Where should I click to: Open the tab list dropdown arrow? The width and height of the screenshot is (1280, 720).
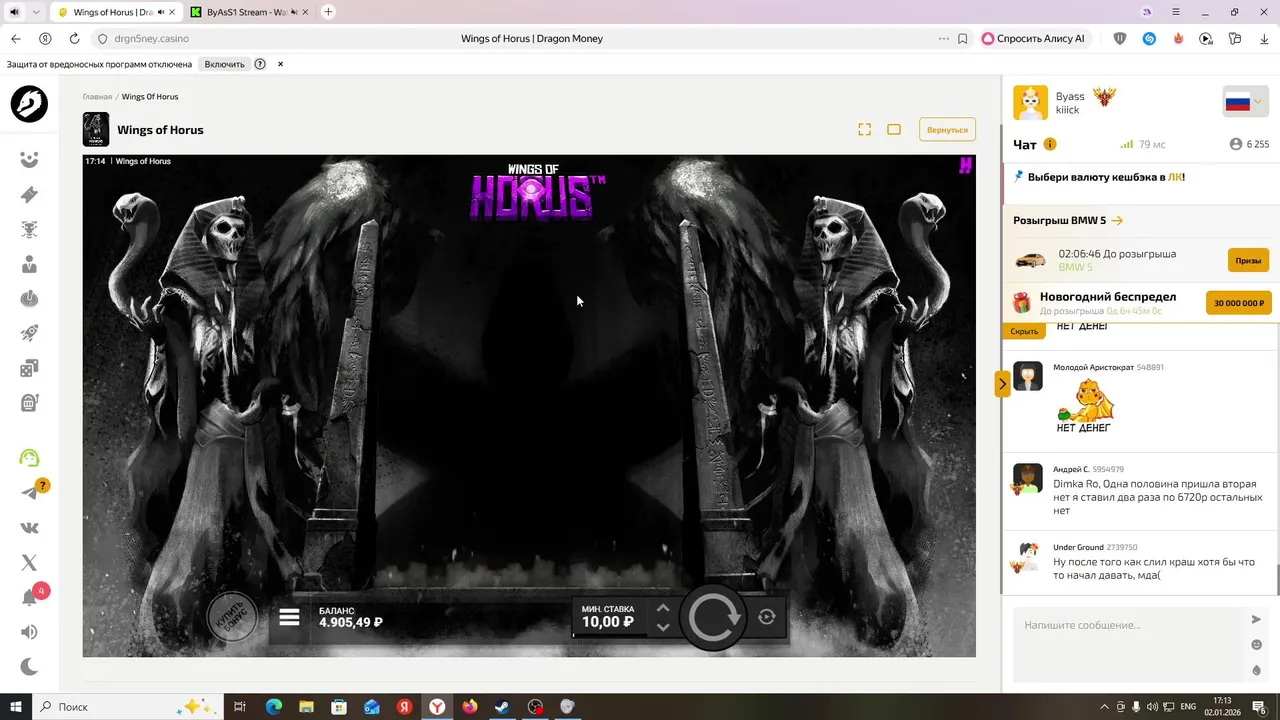pyautogui.click(x=36, y=12)
